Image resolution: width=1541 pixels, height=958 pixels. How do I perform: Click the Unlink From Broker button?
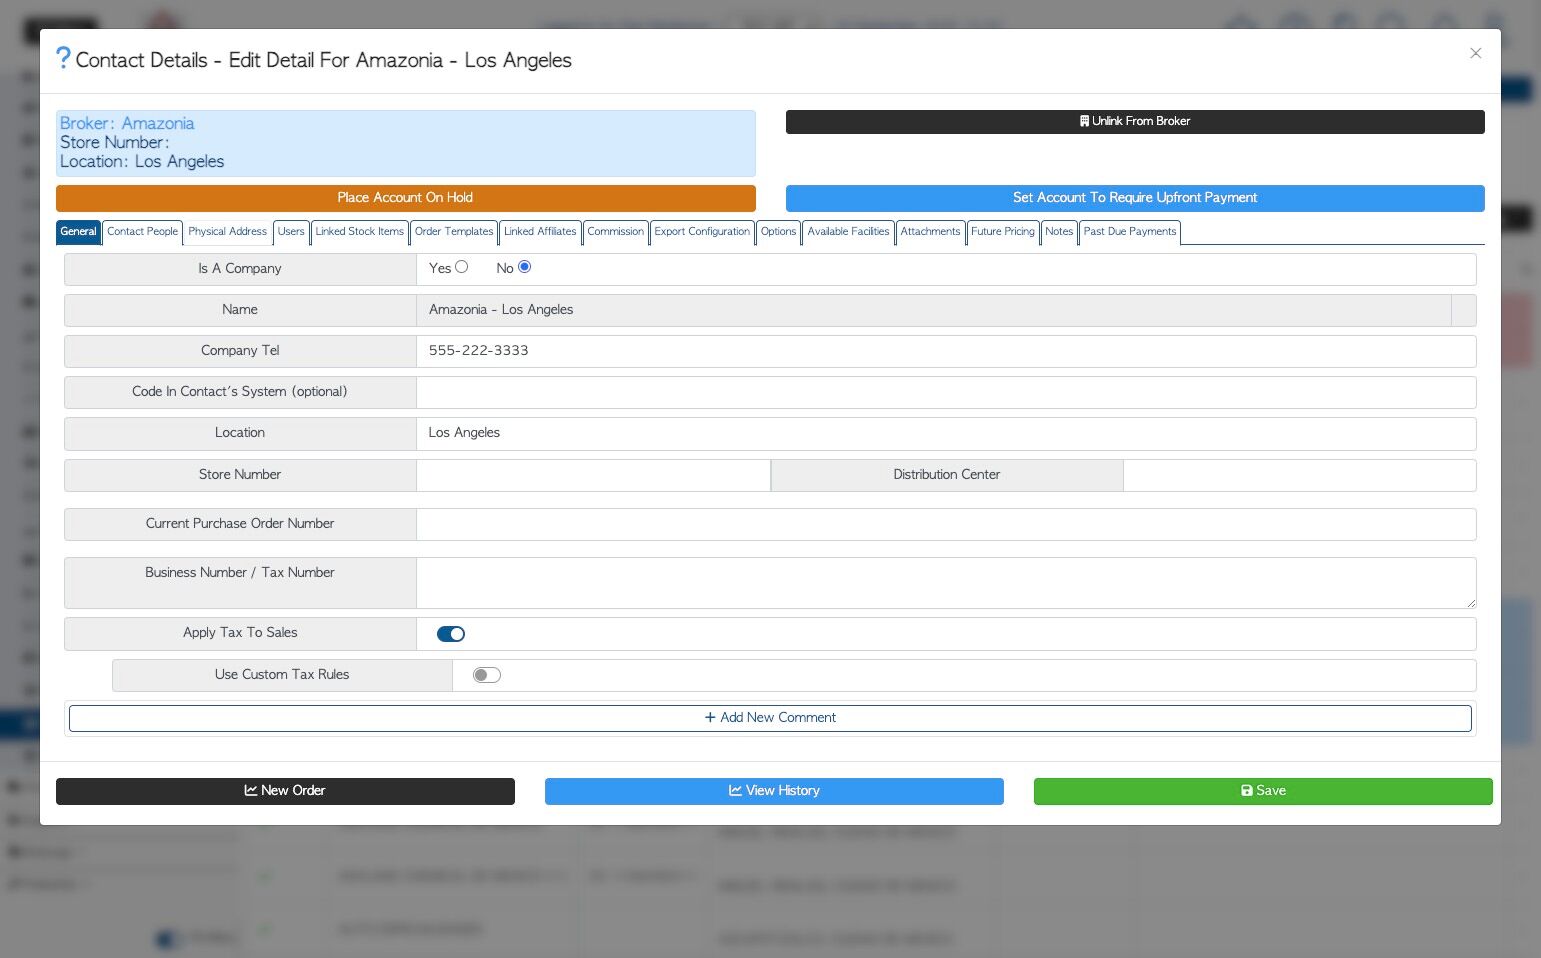pos(1135,121)
